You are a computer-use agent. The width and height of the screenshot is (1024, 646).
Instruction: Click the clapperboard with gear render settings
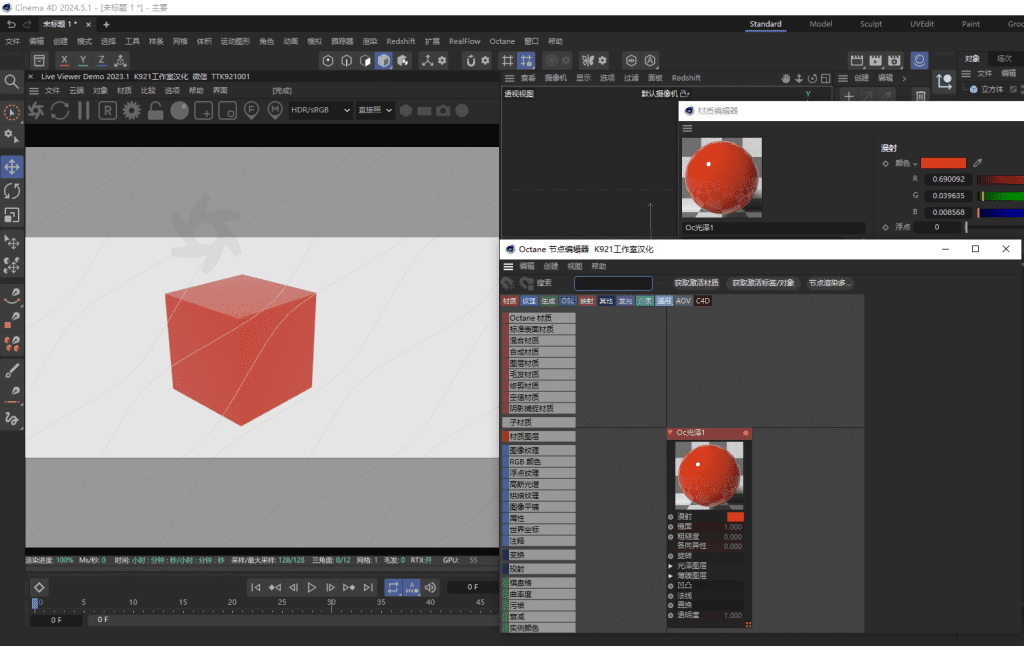point(895,61)
